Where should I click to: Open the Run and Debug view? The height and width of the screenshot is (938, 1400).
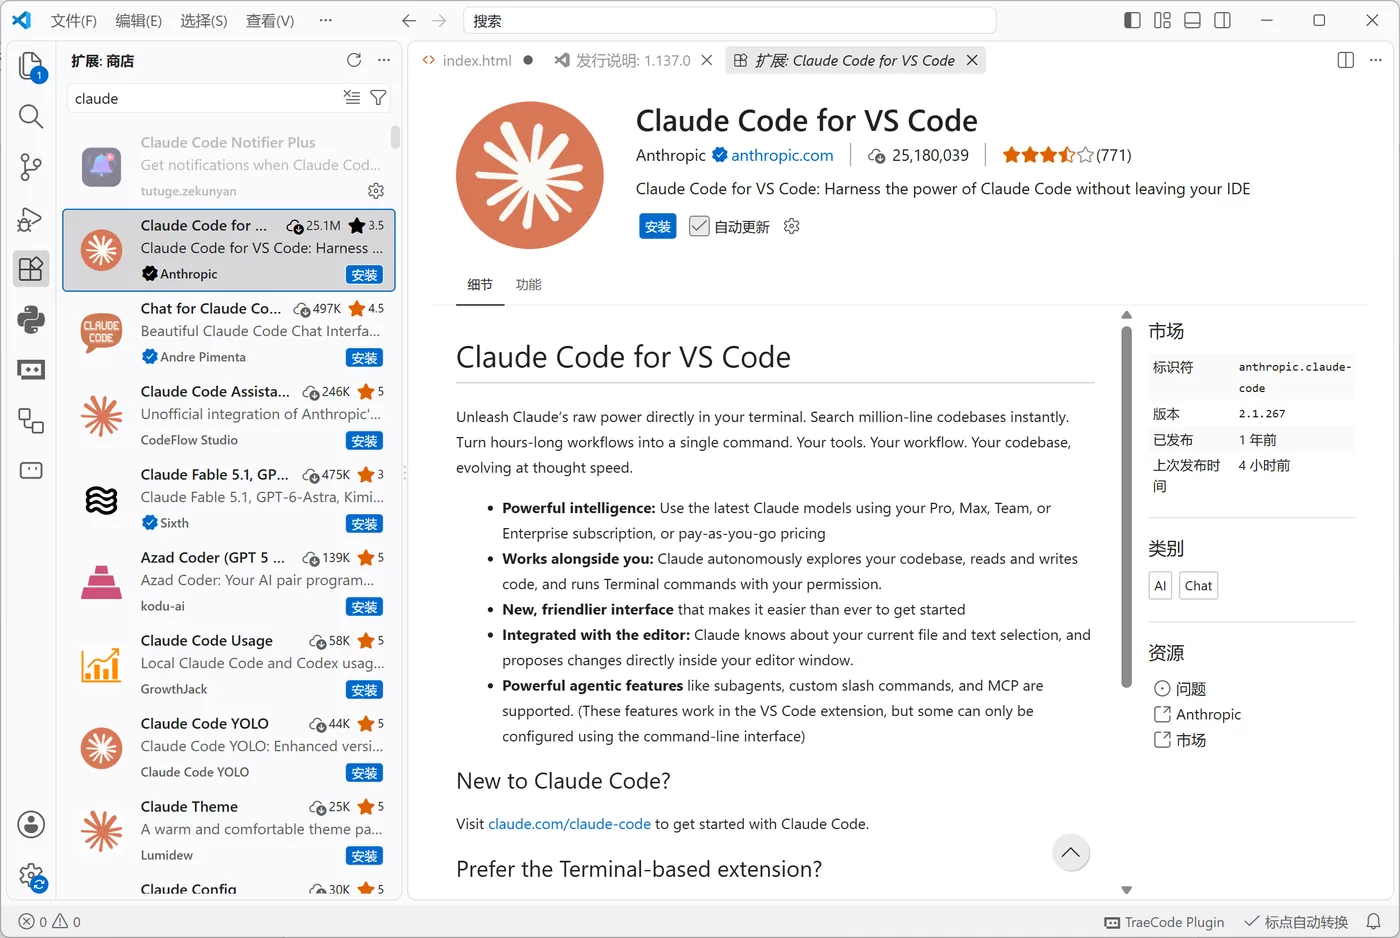coord(31,219)
